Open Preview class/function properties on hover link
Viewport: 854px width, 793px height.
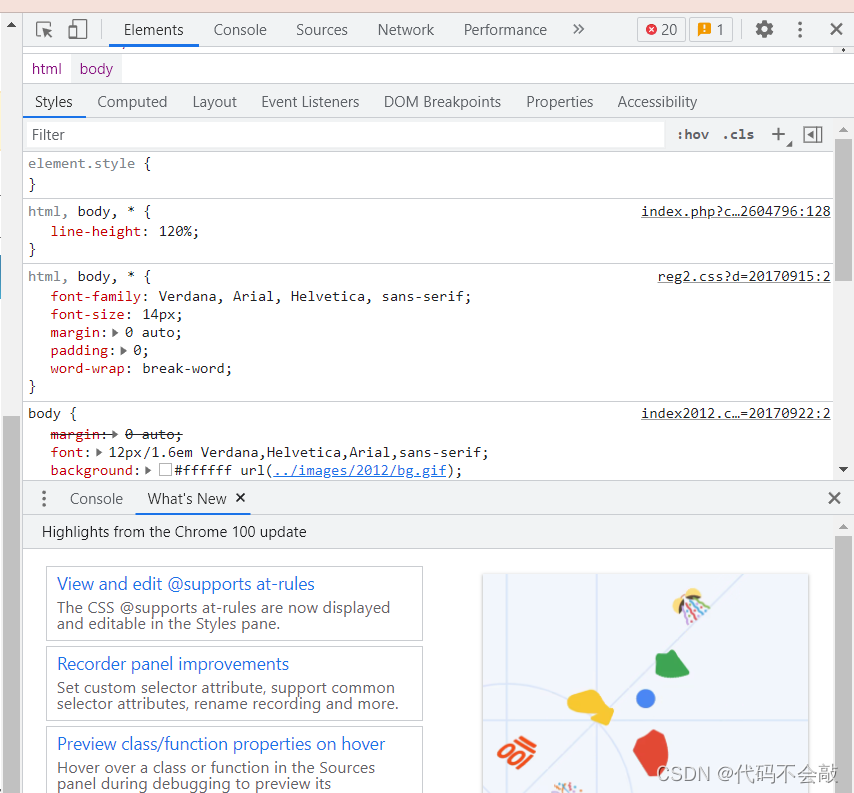click(221, 745)
